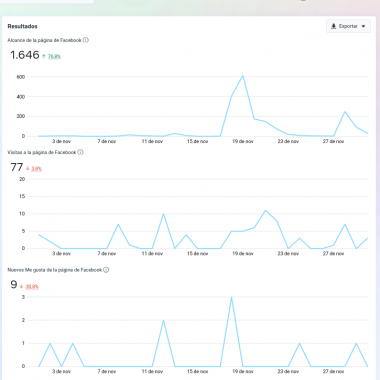Select the 1.646 reach total
The width and height of the screenshot is (380, 380).
point(25,55)
